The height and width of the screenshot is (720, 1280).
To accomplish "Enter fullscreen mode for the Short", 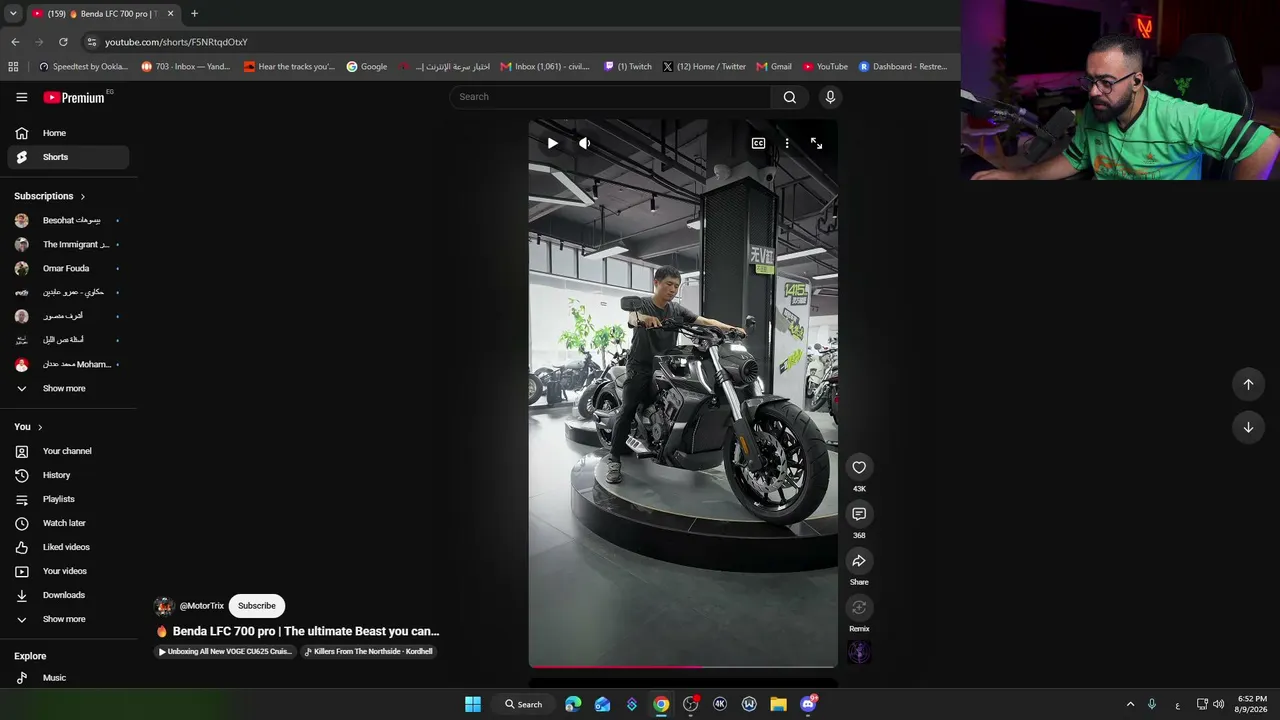I will point(816,143).
